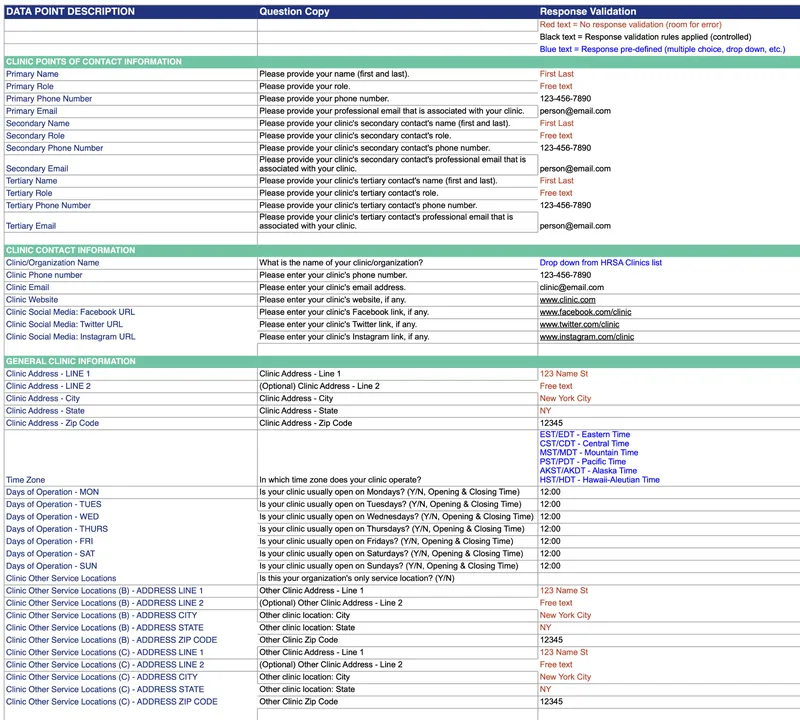Viewport: 800px width, 720px height.
Task: Click the 'Black text = Response validation rules applied' cell
Action: point(669,37)
